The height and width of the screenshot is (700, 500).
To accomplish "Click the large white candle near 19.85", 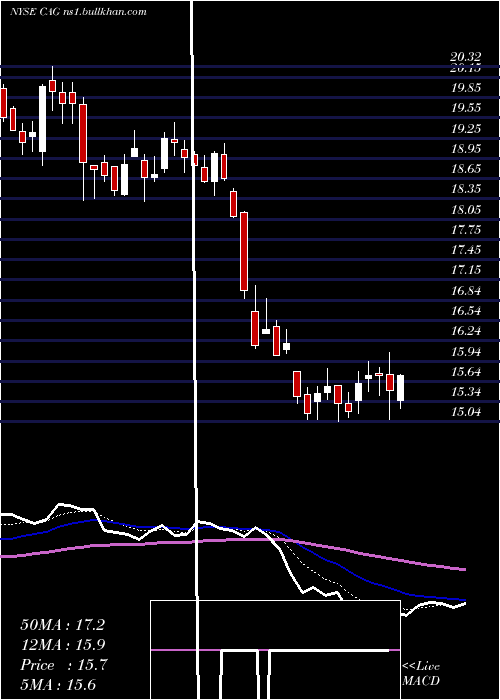I will [42, 119].
